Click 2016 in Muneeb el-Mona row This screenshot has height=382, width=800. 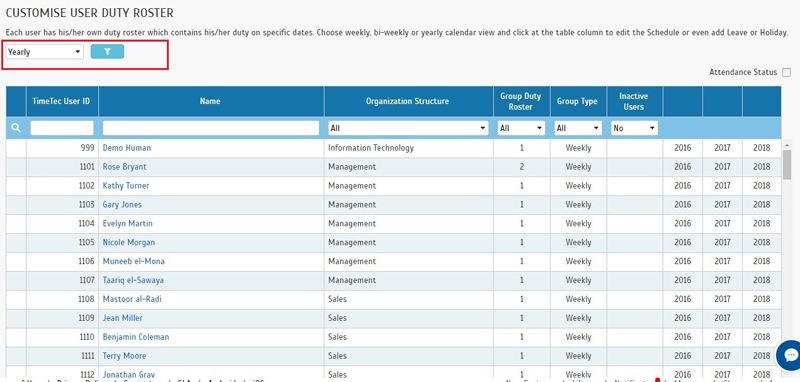(x=683, y=261)
